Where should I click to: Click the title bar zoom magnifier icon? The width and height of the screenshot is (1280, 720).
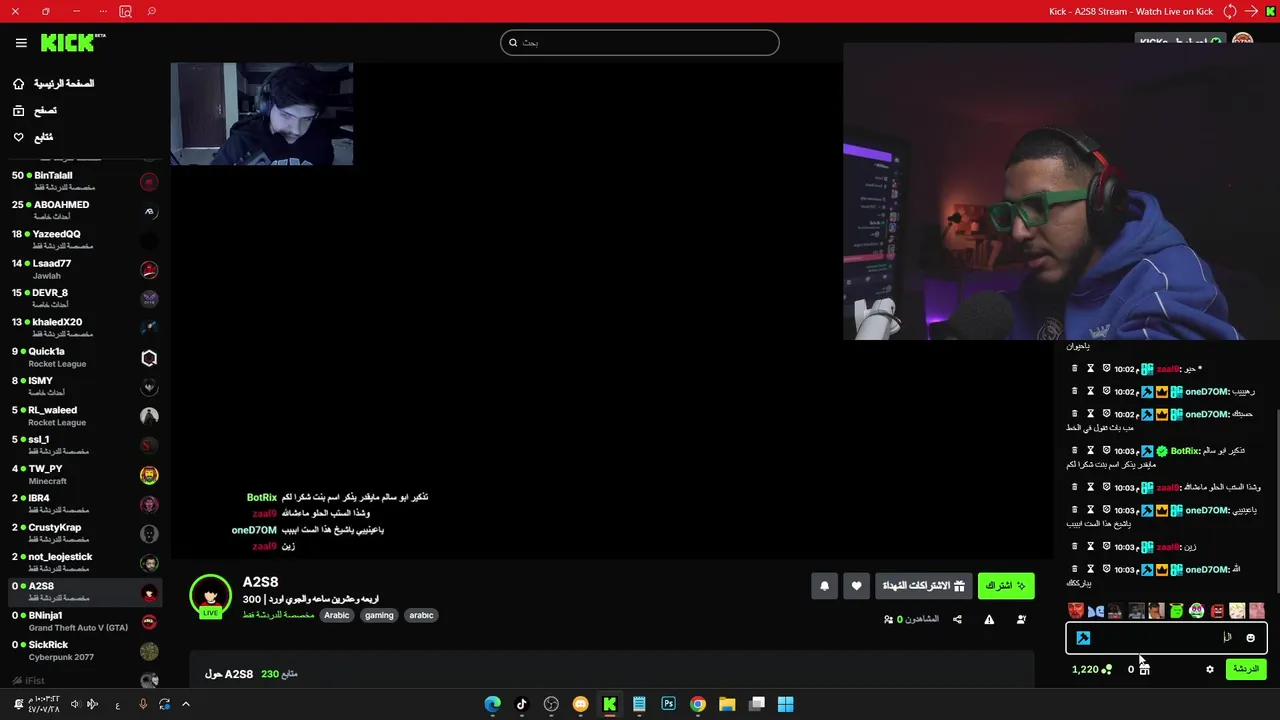(x=151, y=11)
